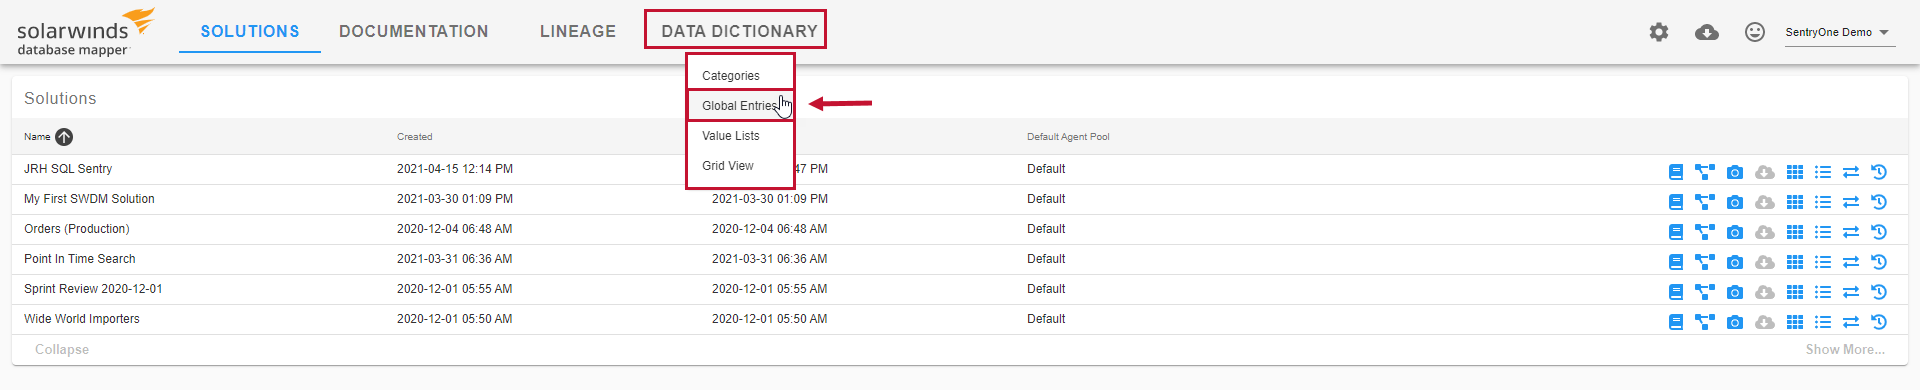Viewport: 1920px width, 390px height.
Task: Click the Name sort ascending arrow icon
Action: pyautogui.click(x=64, y=137)
